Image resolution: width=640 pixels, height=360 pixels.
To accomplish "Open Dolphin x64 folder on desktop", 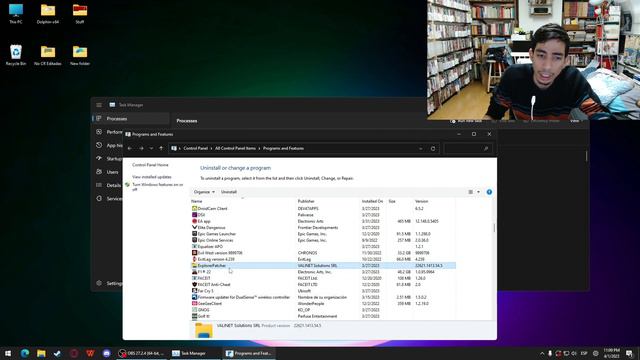I will [48, 13].
